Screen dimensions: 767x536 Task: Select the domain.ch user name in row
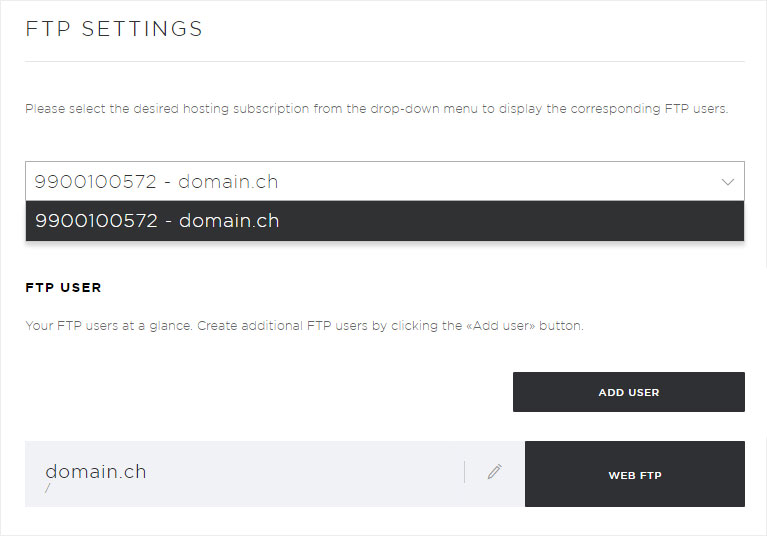pos(96,472)
